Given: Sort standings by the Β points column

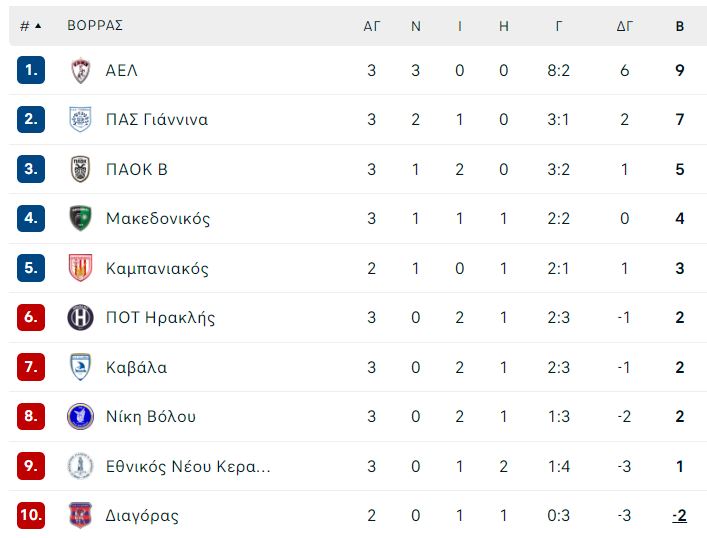Looking at the screenshot, I should pyautogui.click(x=680, y=26).
